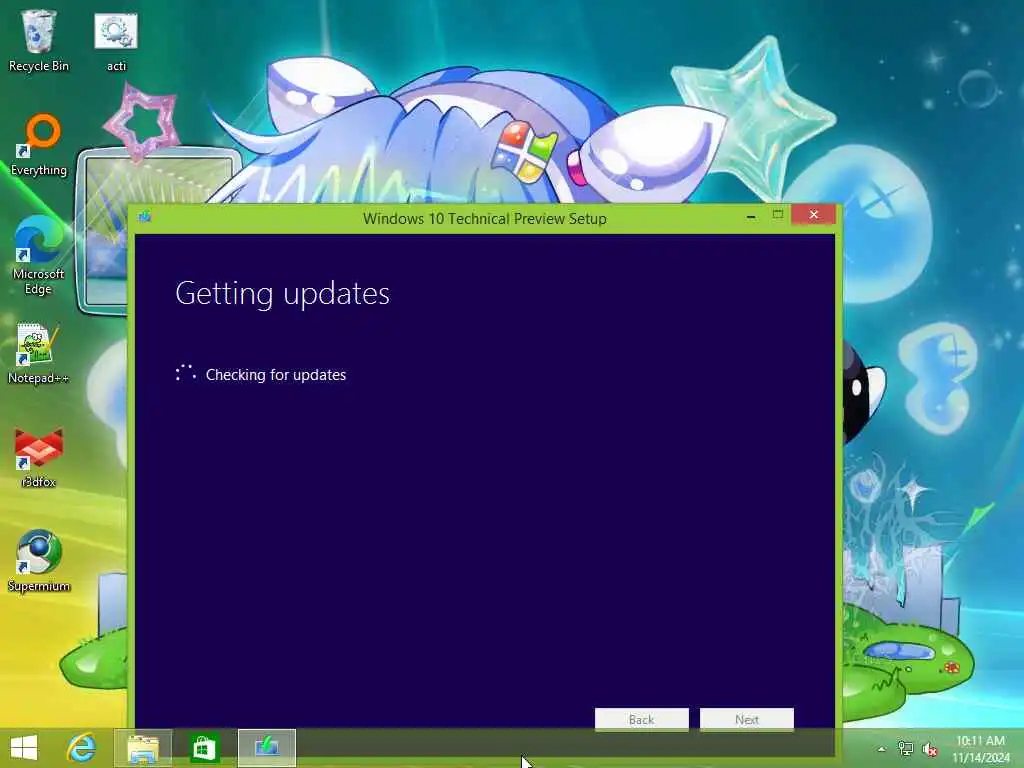Click the muted volume tray icon

929,749
